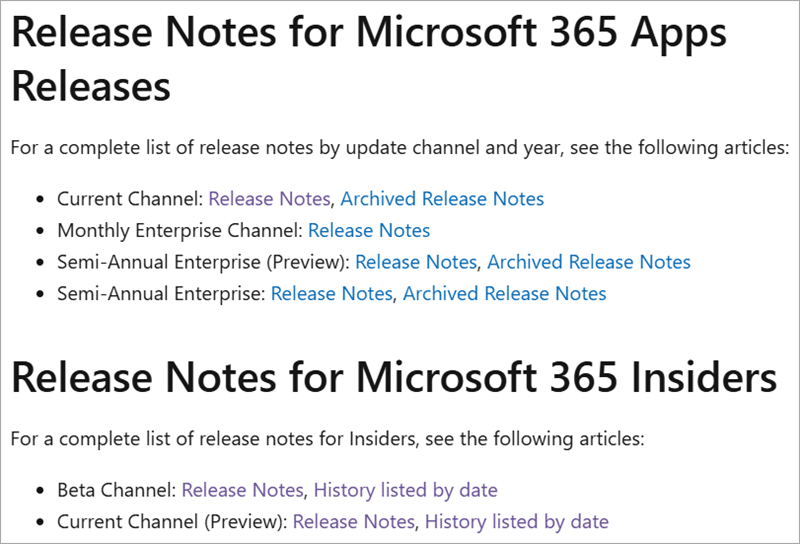
Task: Click the Microsoft 365 Insiders heading
Action: coord(394,378)
